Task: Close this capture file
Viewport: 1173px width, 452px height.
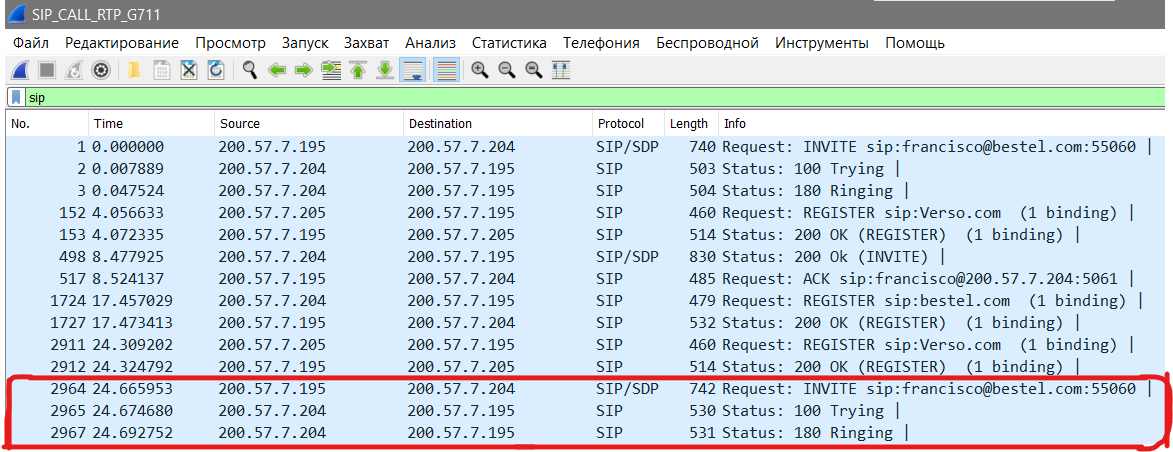Action: (x=189, y=70)
